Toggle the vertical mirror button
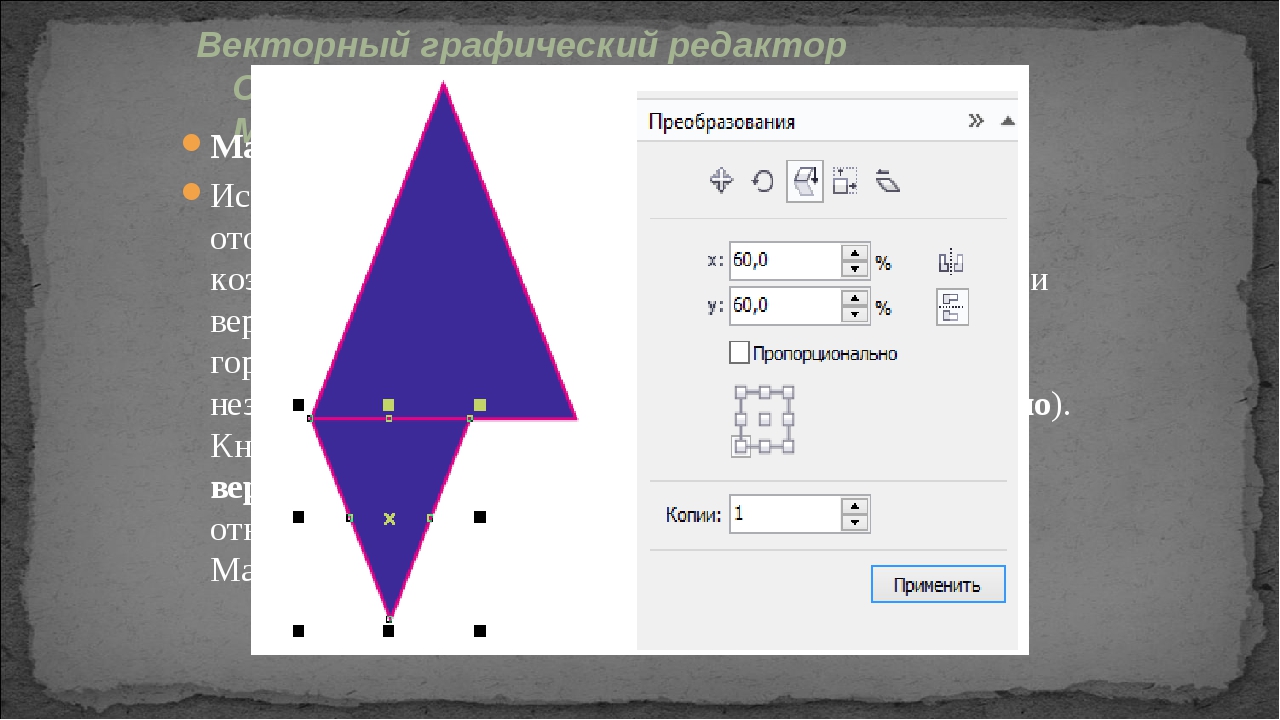 952,307
